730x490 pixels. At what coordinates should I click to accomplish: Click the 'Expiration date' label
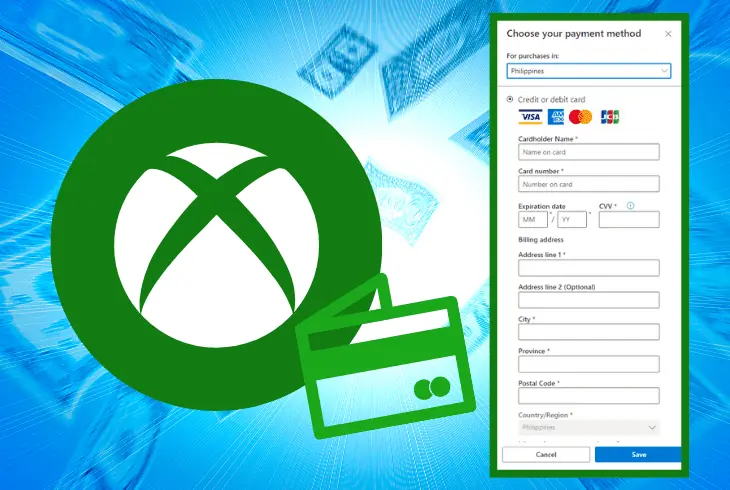pos(541,206)
